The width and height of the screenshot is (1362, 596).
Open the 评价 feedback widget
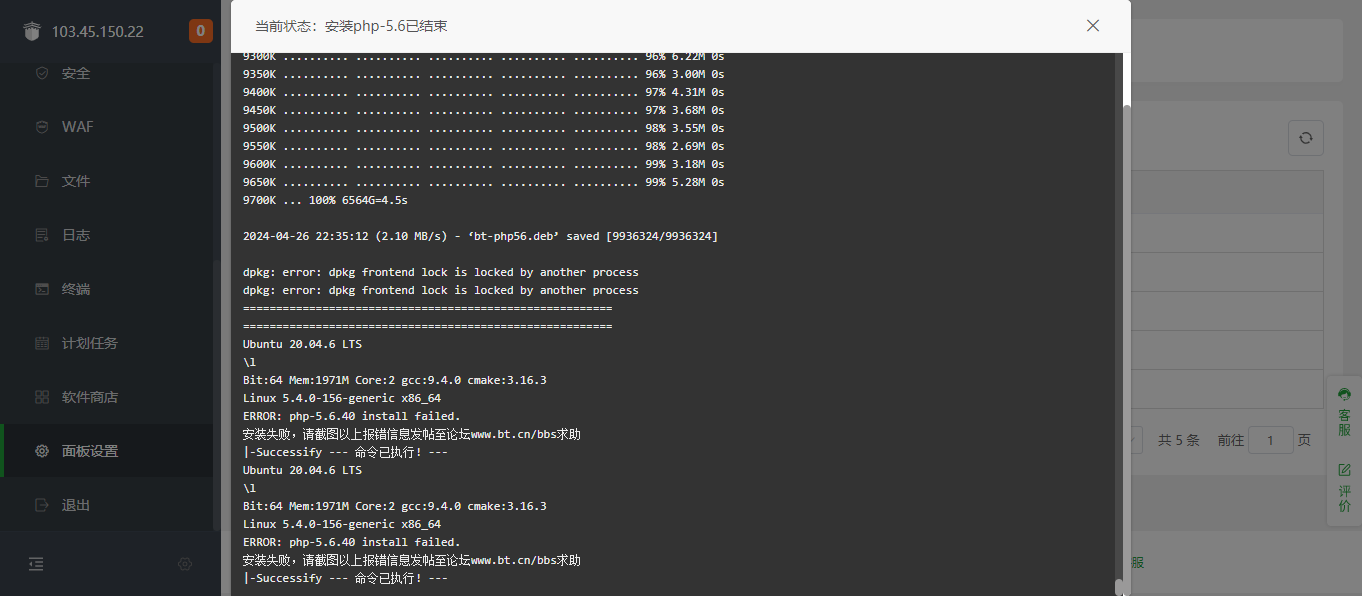point(1344,487)
